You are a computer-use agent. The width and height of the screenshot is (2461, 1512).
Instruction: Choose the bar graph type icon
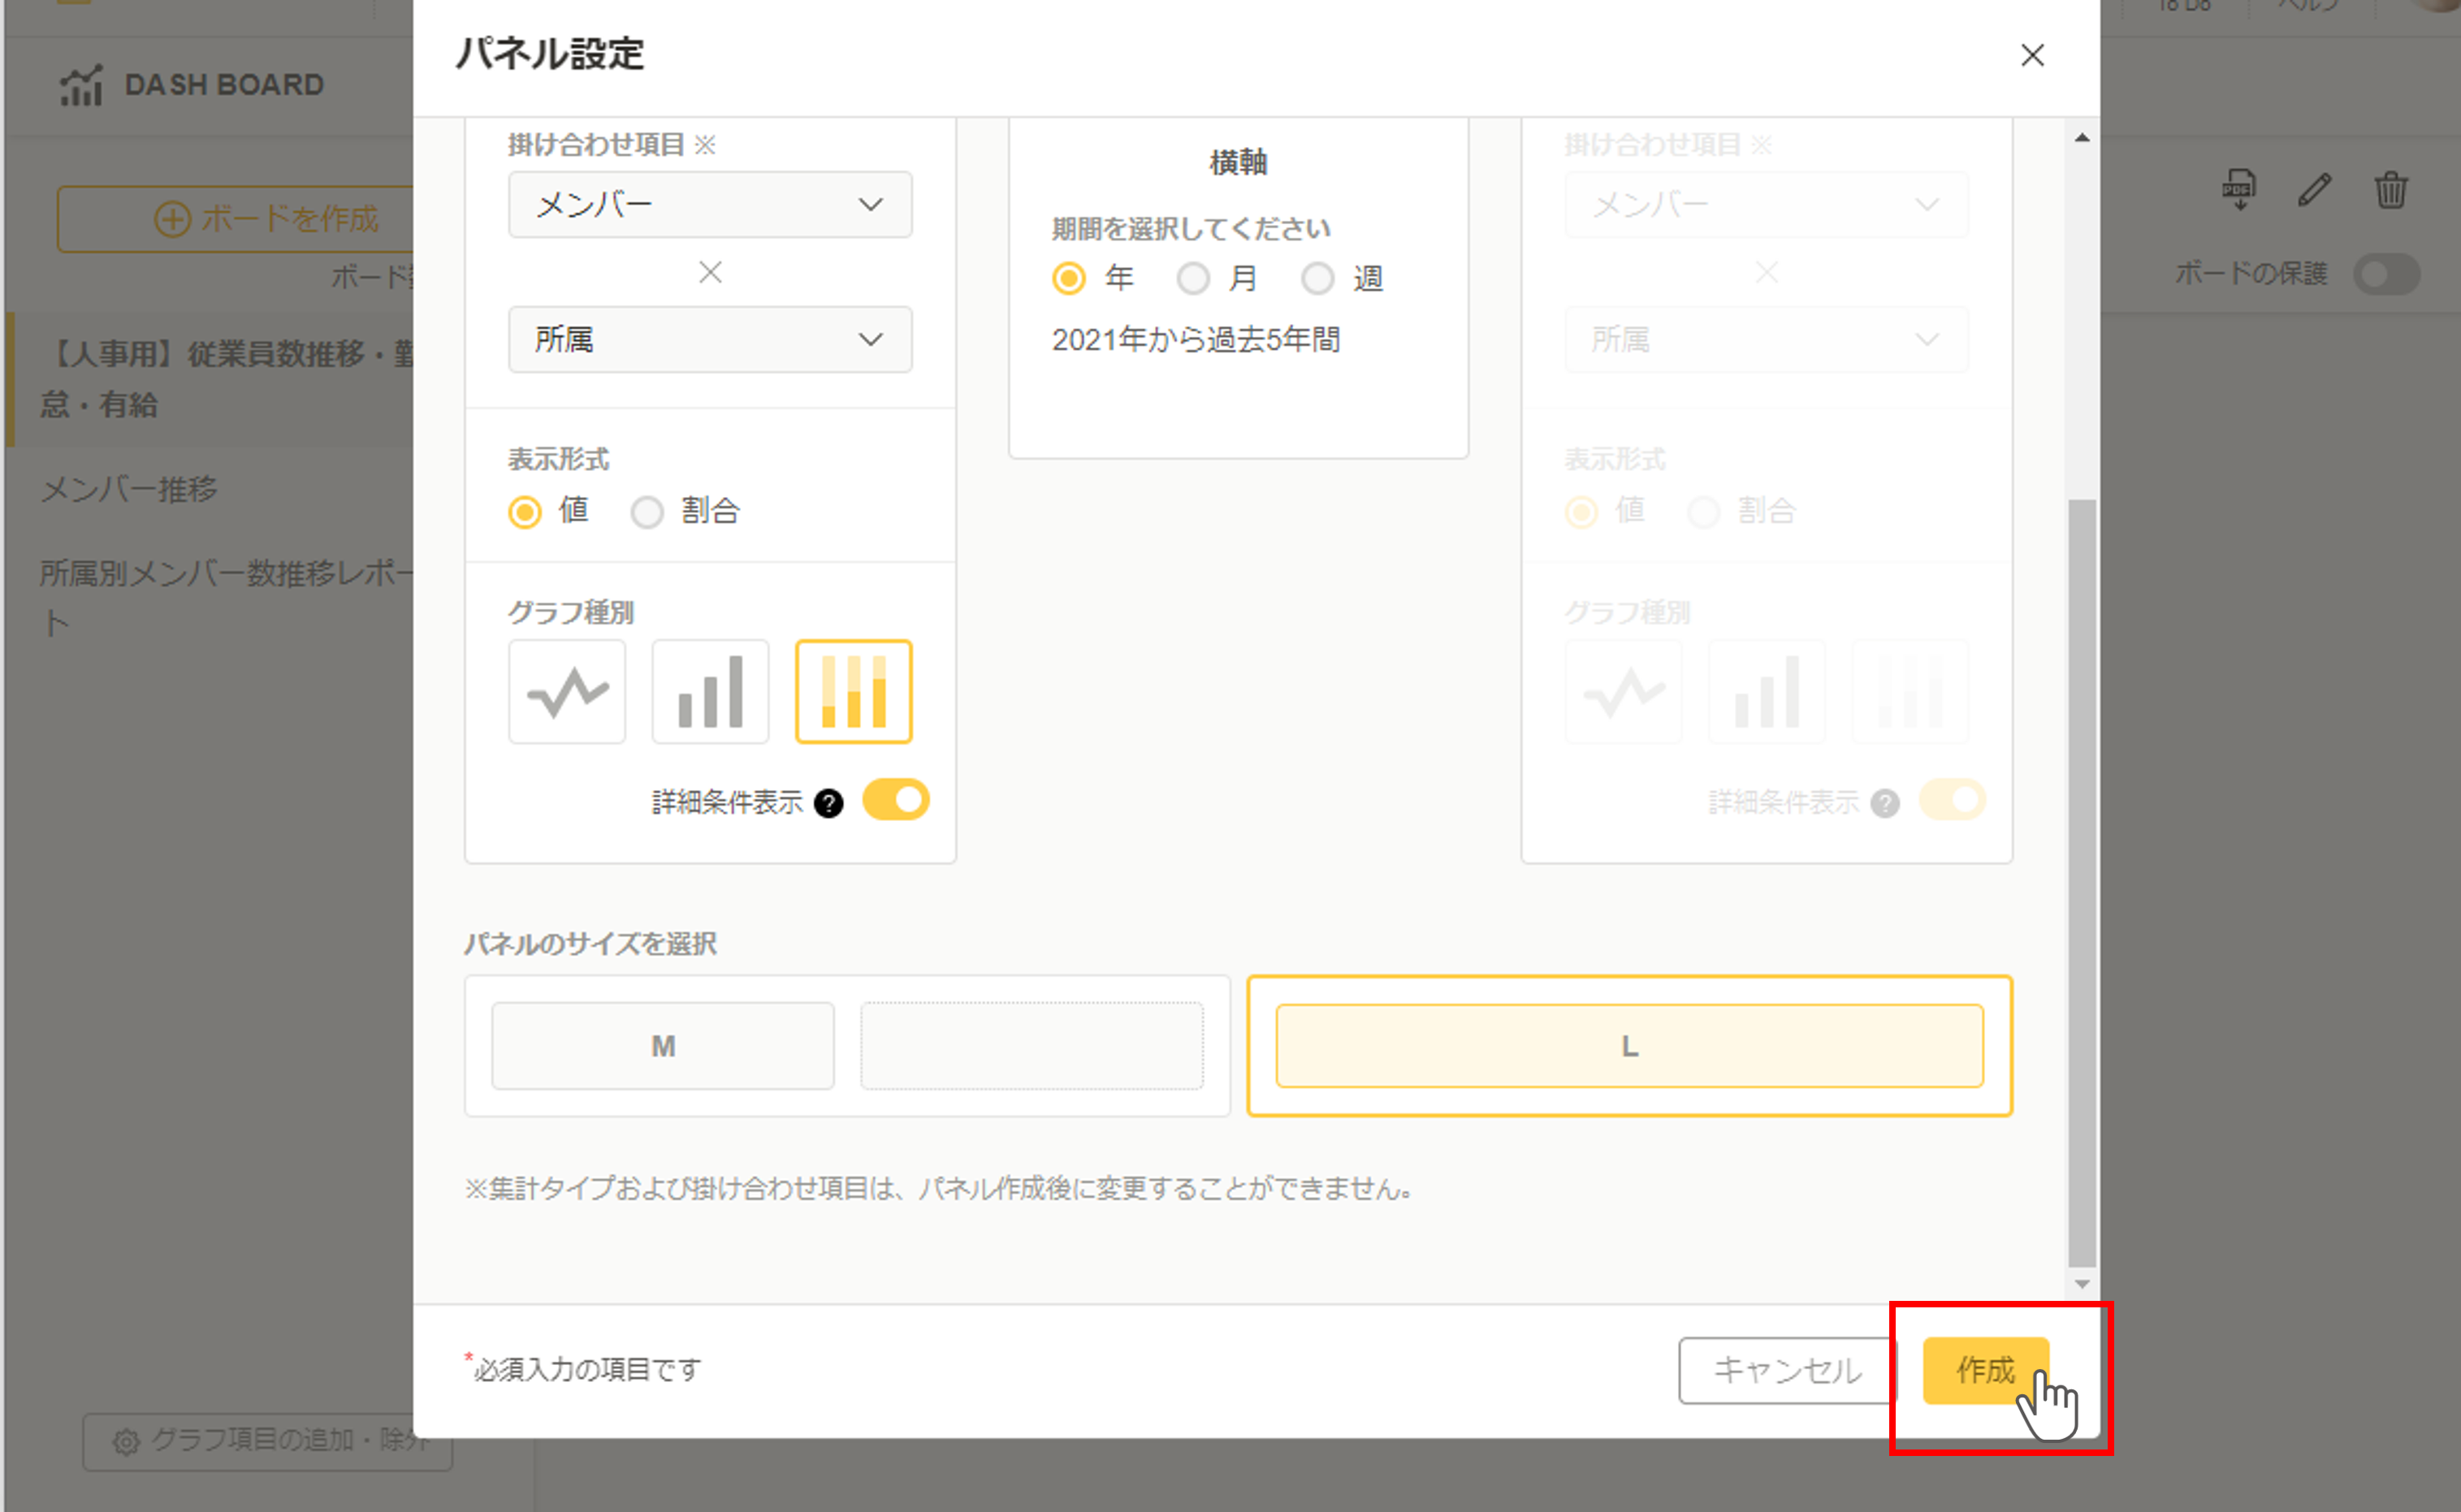711,692
